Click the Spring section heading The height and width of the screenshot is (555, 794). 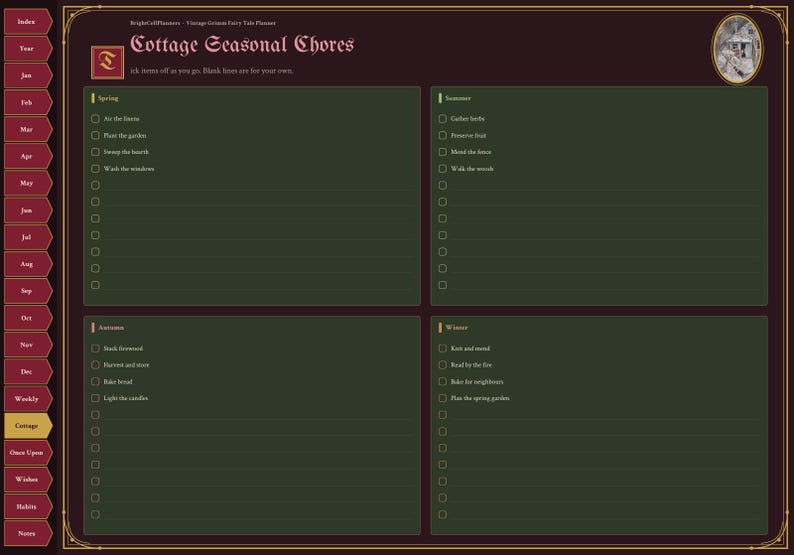click(108, 98)
